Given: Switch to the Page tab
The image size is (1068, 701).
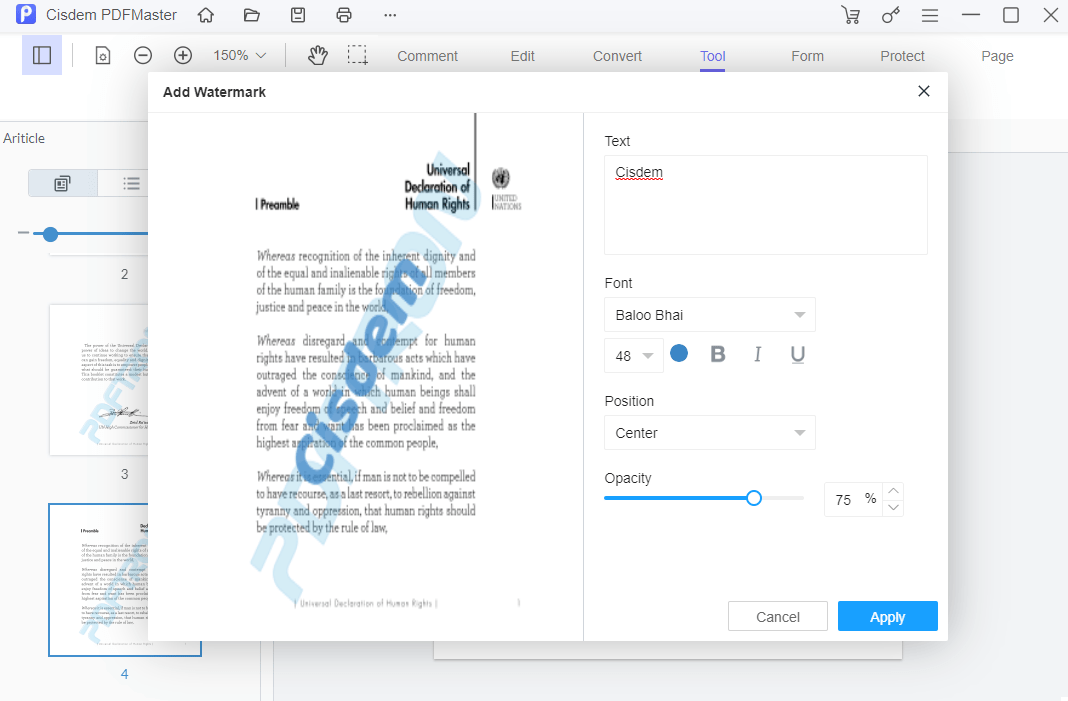Looking at the screenshot, I should [x=997, y=56].
